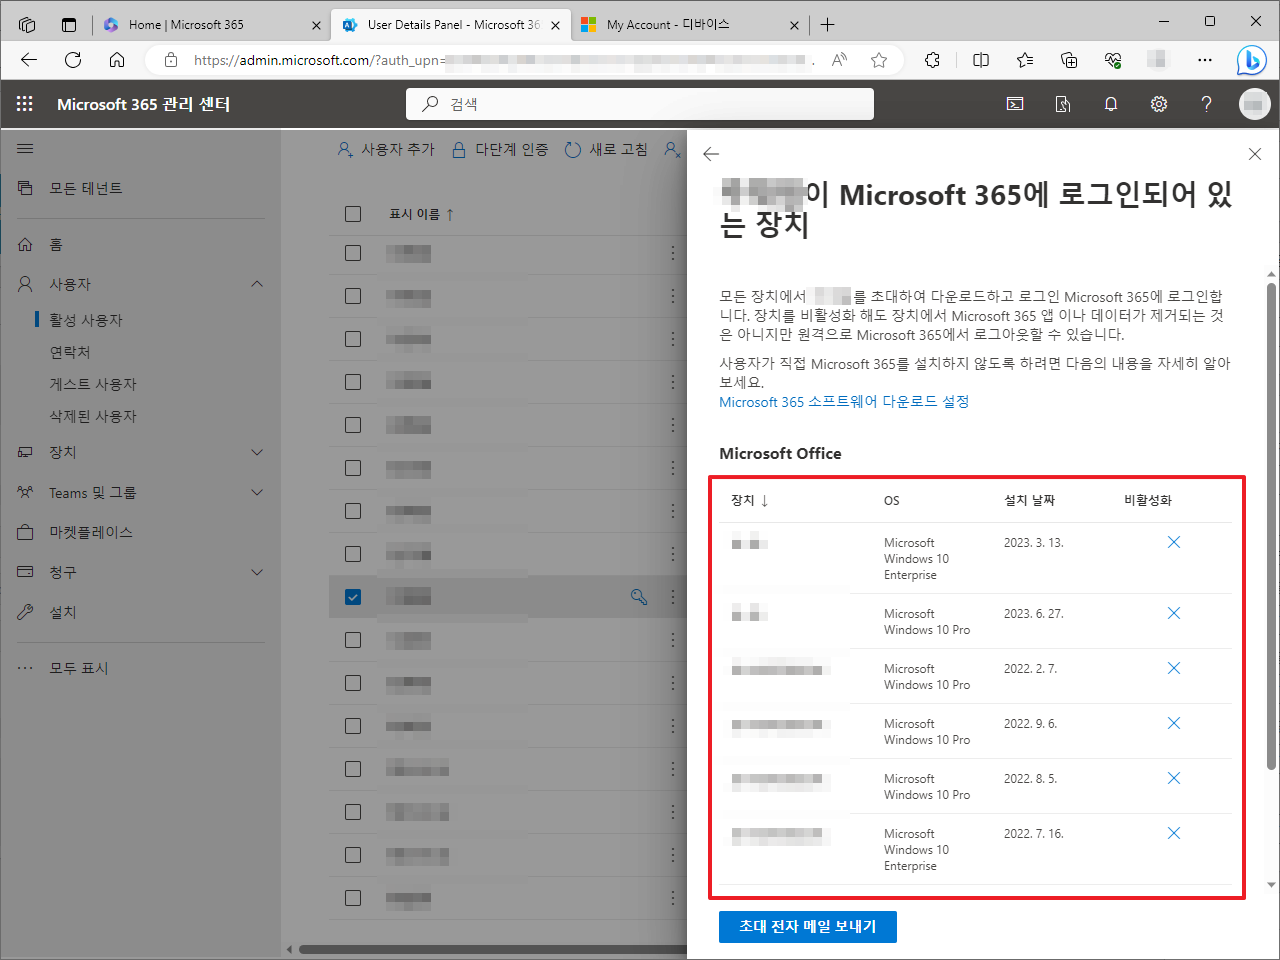Open browser extensions puzzle icon
Screen dimensions: 1280x960
[932, 60]
